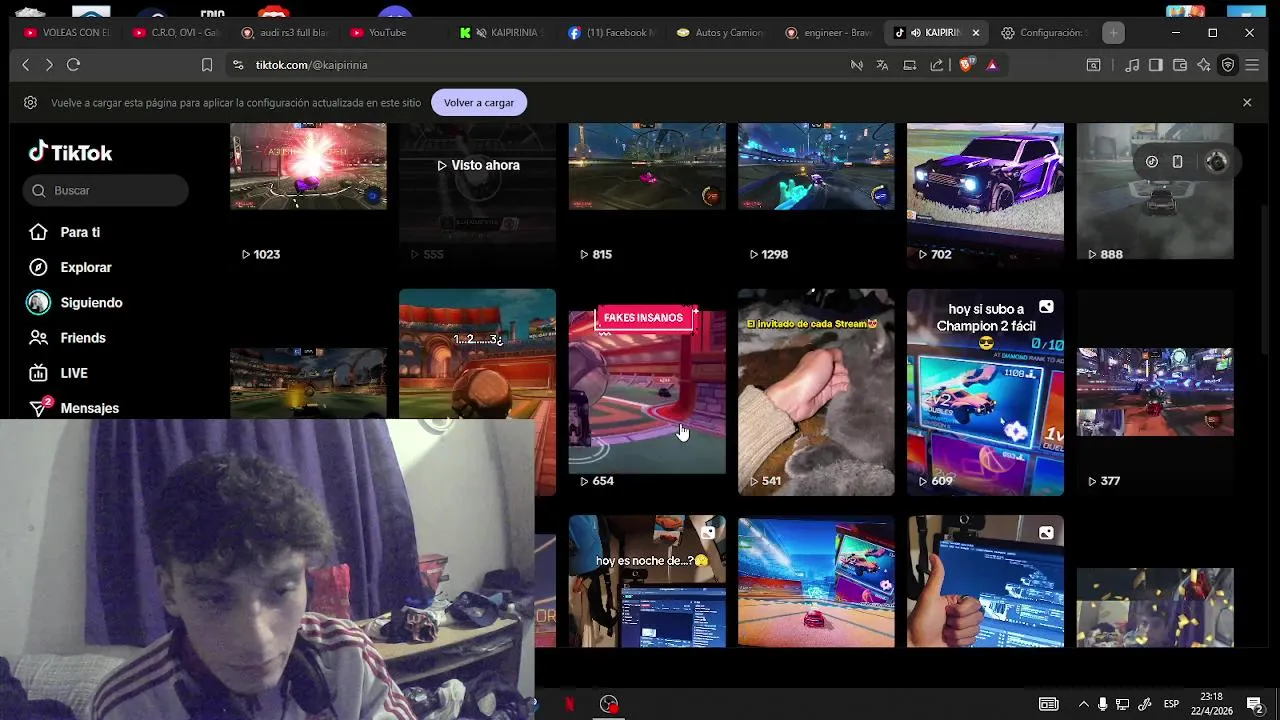
Task: Close the active KAIPIRINIA TikTok tab
Action: [x=976, y=33]
